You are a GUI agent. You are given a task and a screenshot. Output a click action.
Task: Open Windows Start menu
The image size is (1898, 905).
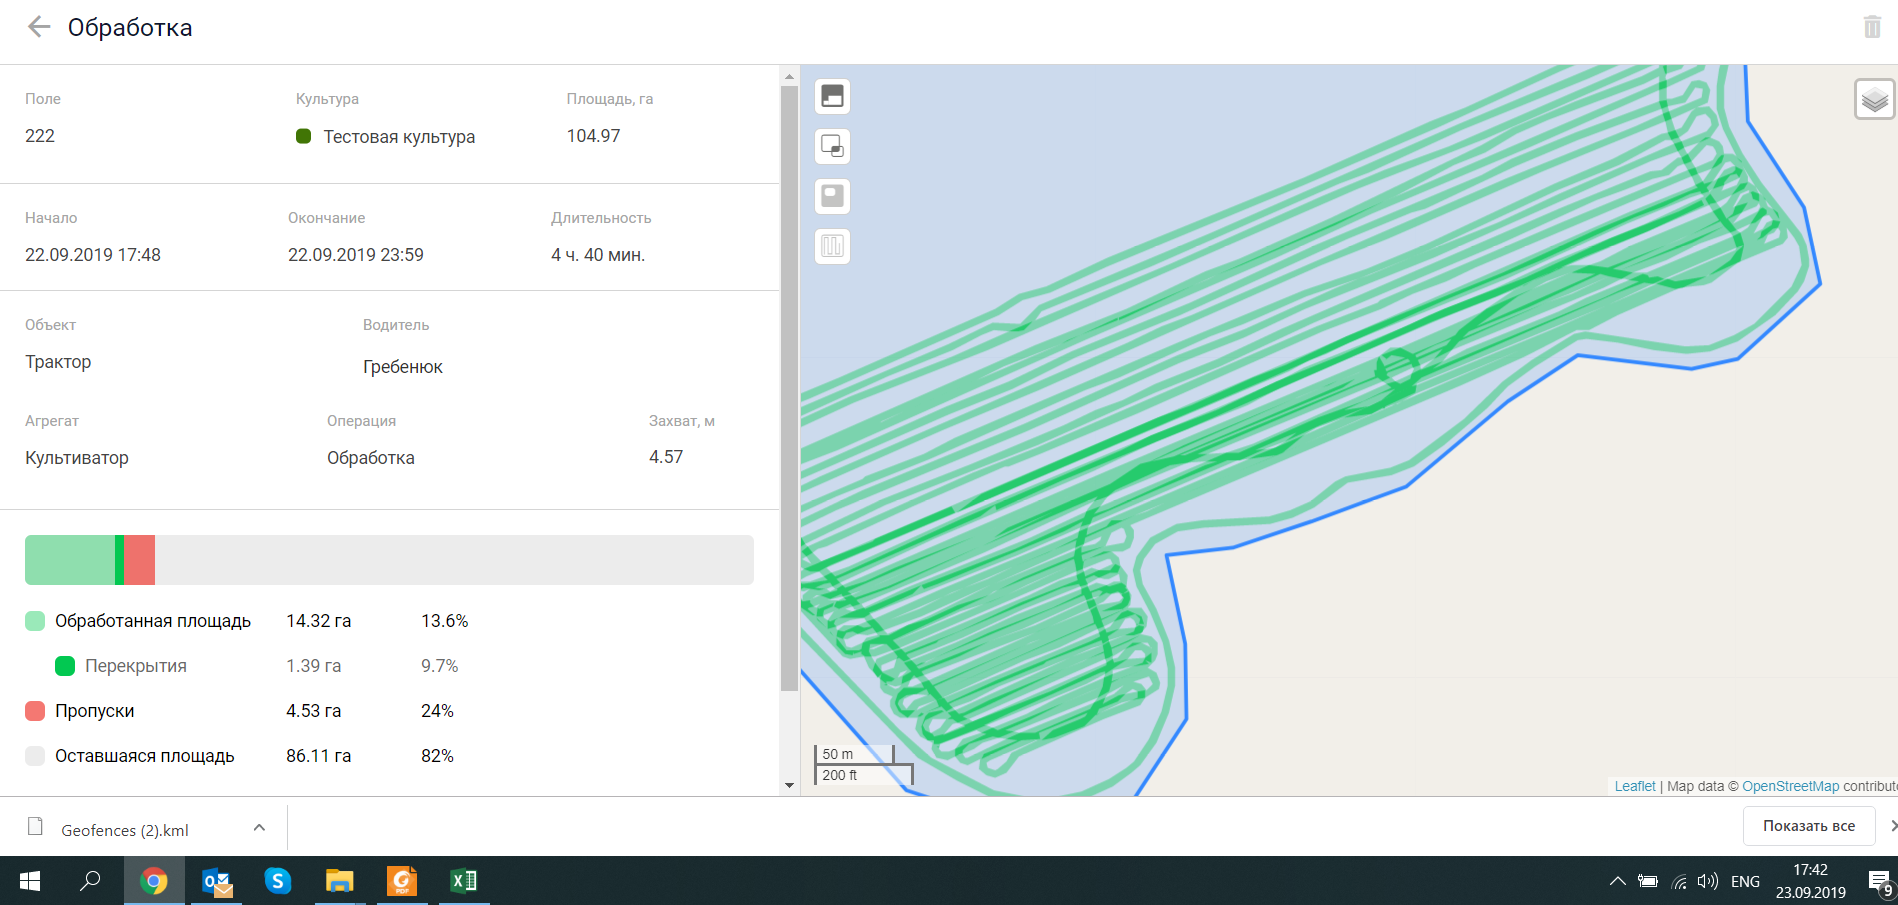coord(30,881)
